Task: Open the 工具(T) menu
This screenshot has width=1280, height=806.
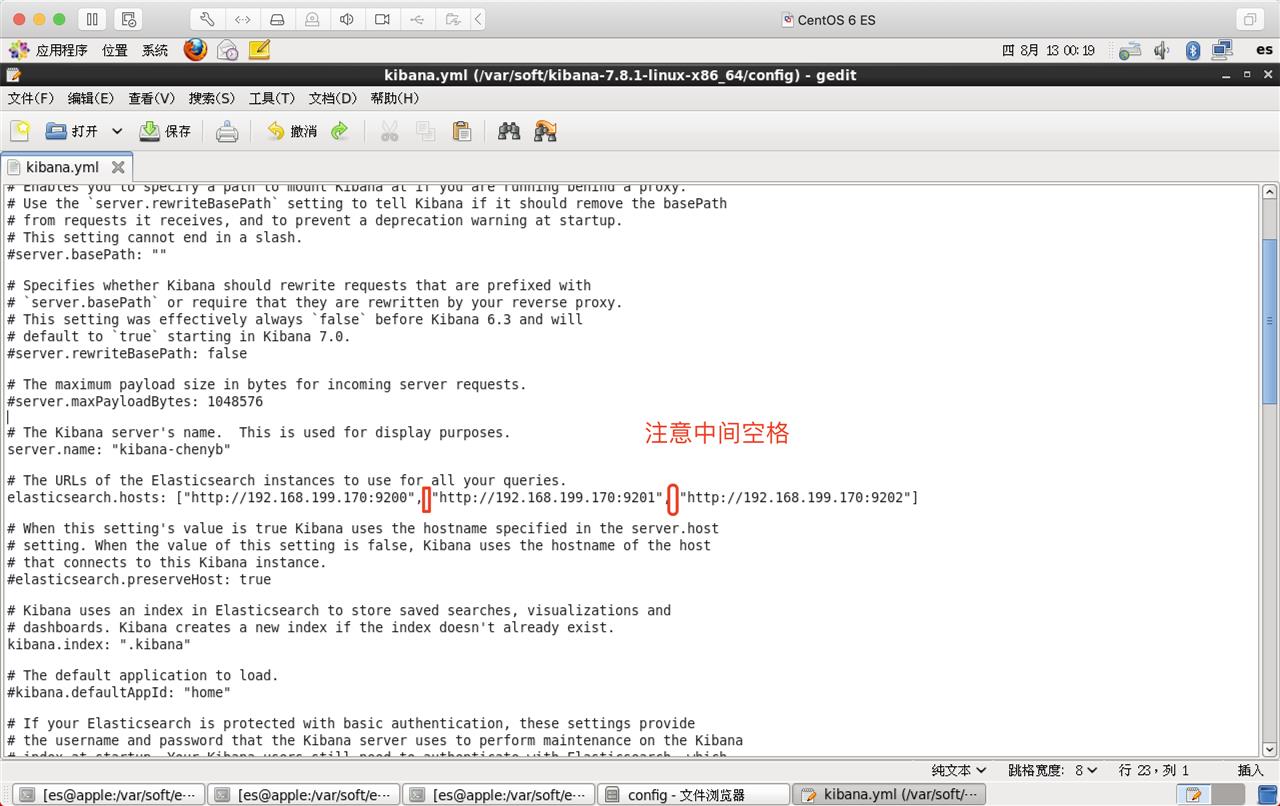Action: click(x=272, y=98)
